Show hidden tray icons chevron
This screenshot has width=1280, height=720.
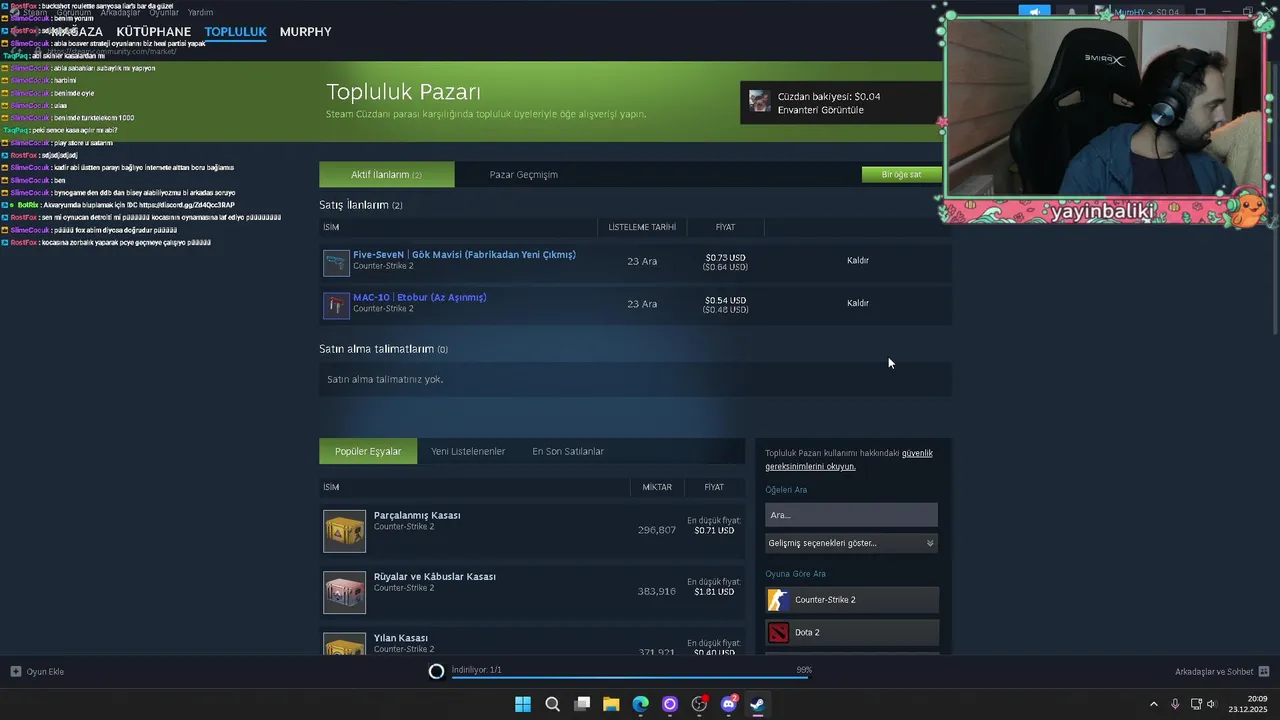tap(1153, 704)
